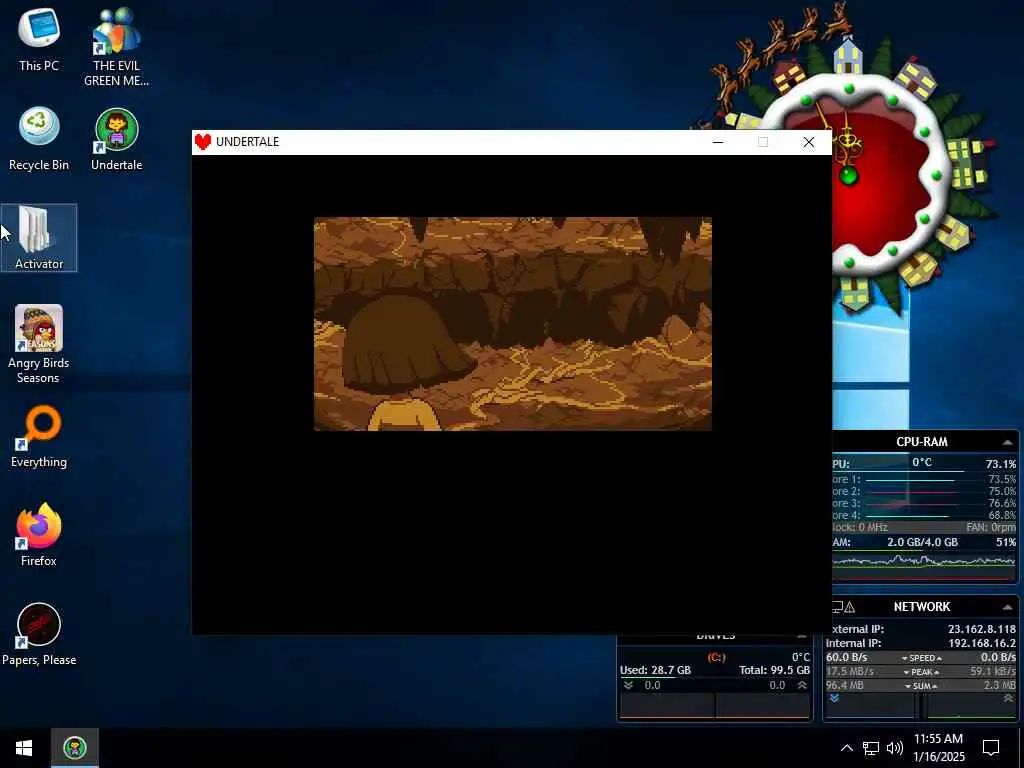The width and height of the screenshot is (1024, 768).
Task: Click the drive write up-chevron icon
Action: [802, 685]
